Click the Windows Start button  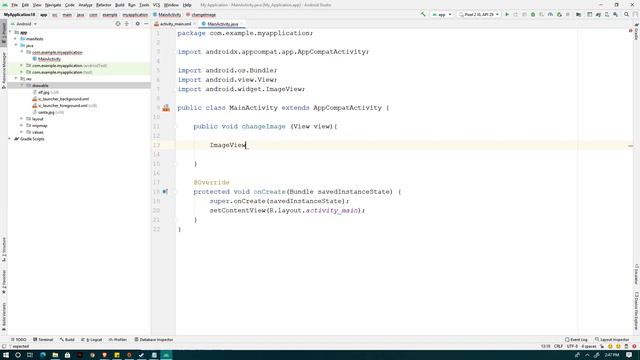(6, 355)
